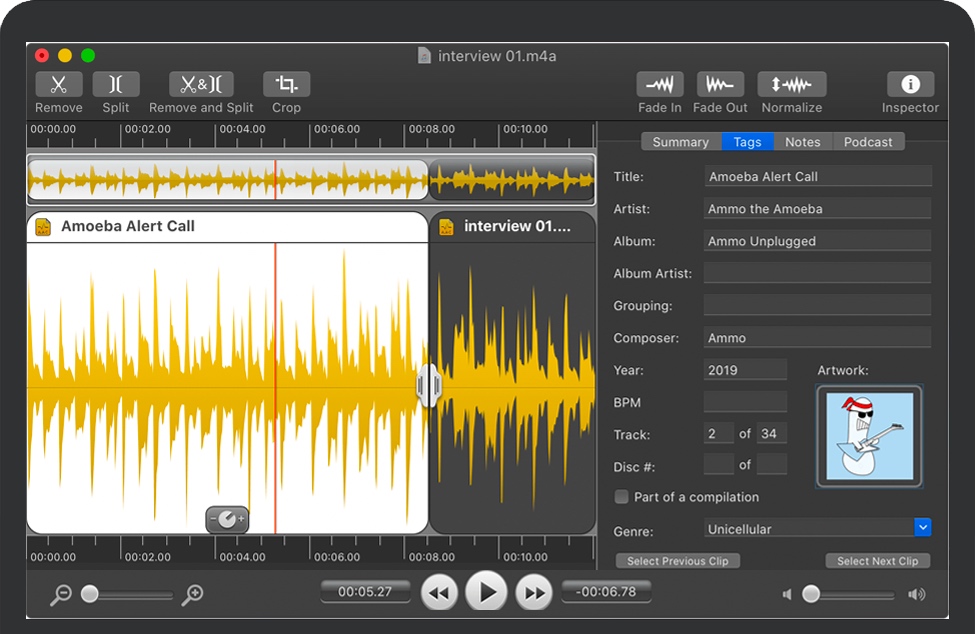Click the zoom in magnifier icon
This screenshot has height=634, width=975.
tap(192, 595)
